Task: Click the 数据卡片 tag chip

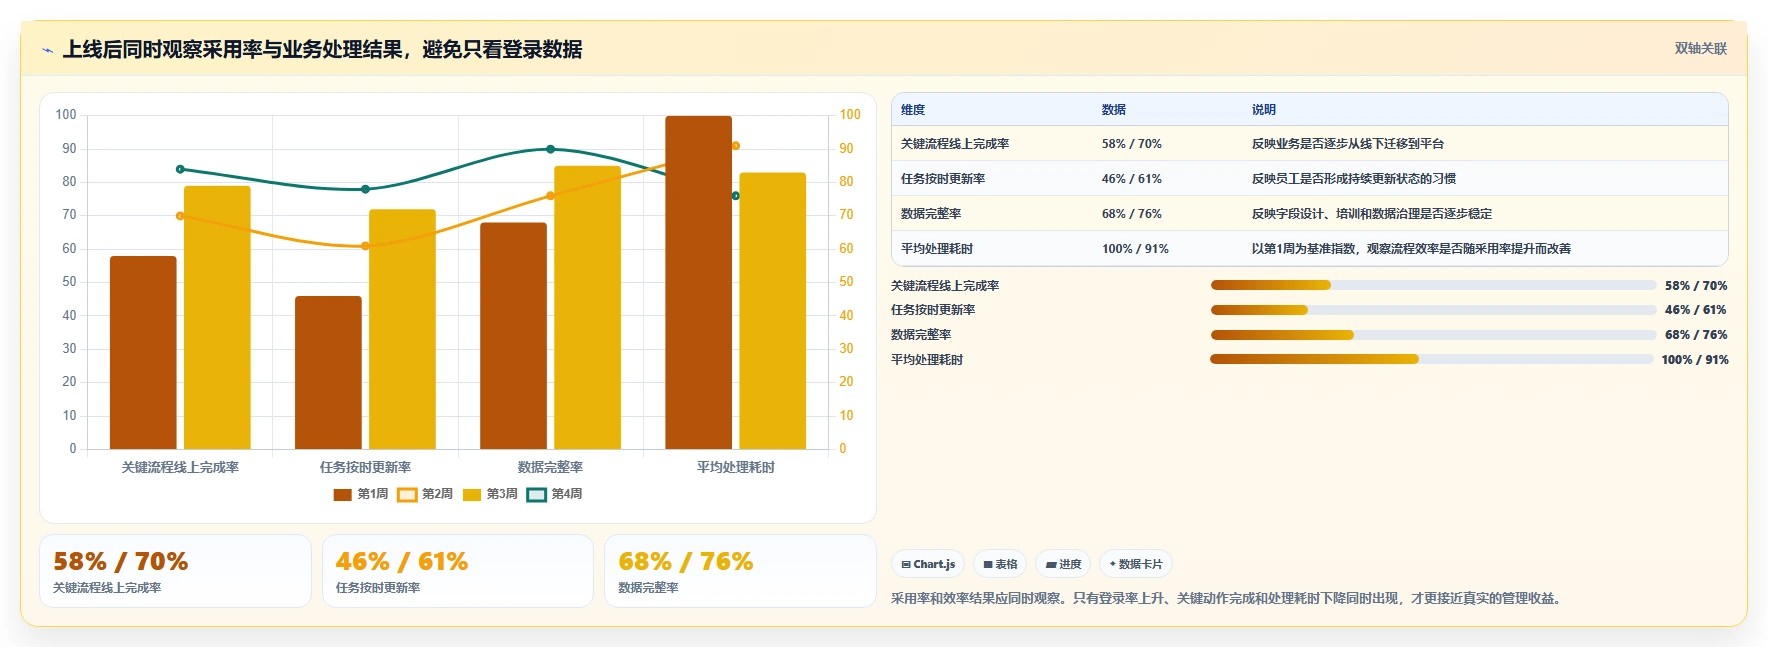Action: [1135, 564]
